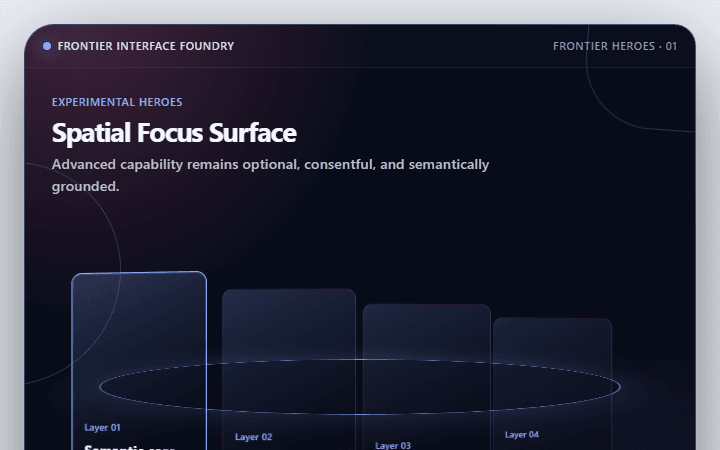Click the FRONTIER HEROES · 01 label
Image resolution: width=720 pixels, height=450 pixels.
point(615,46)
